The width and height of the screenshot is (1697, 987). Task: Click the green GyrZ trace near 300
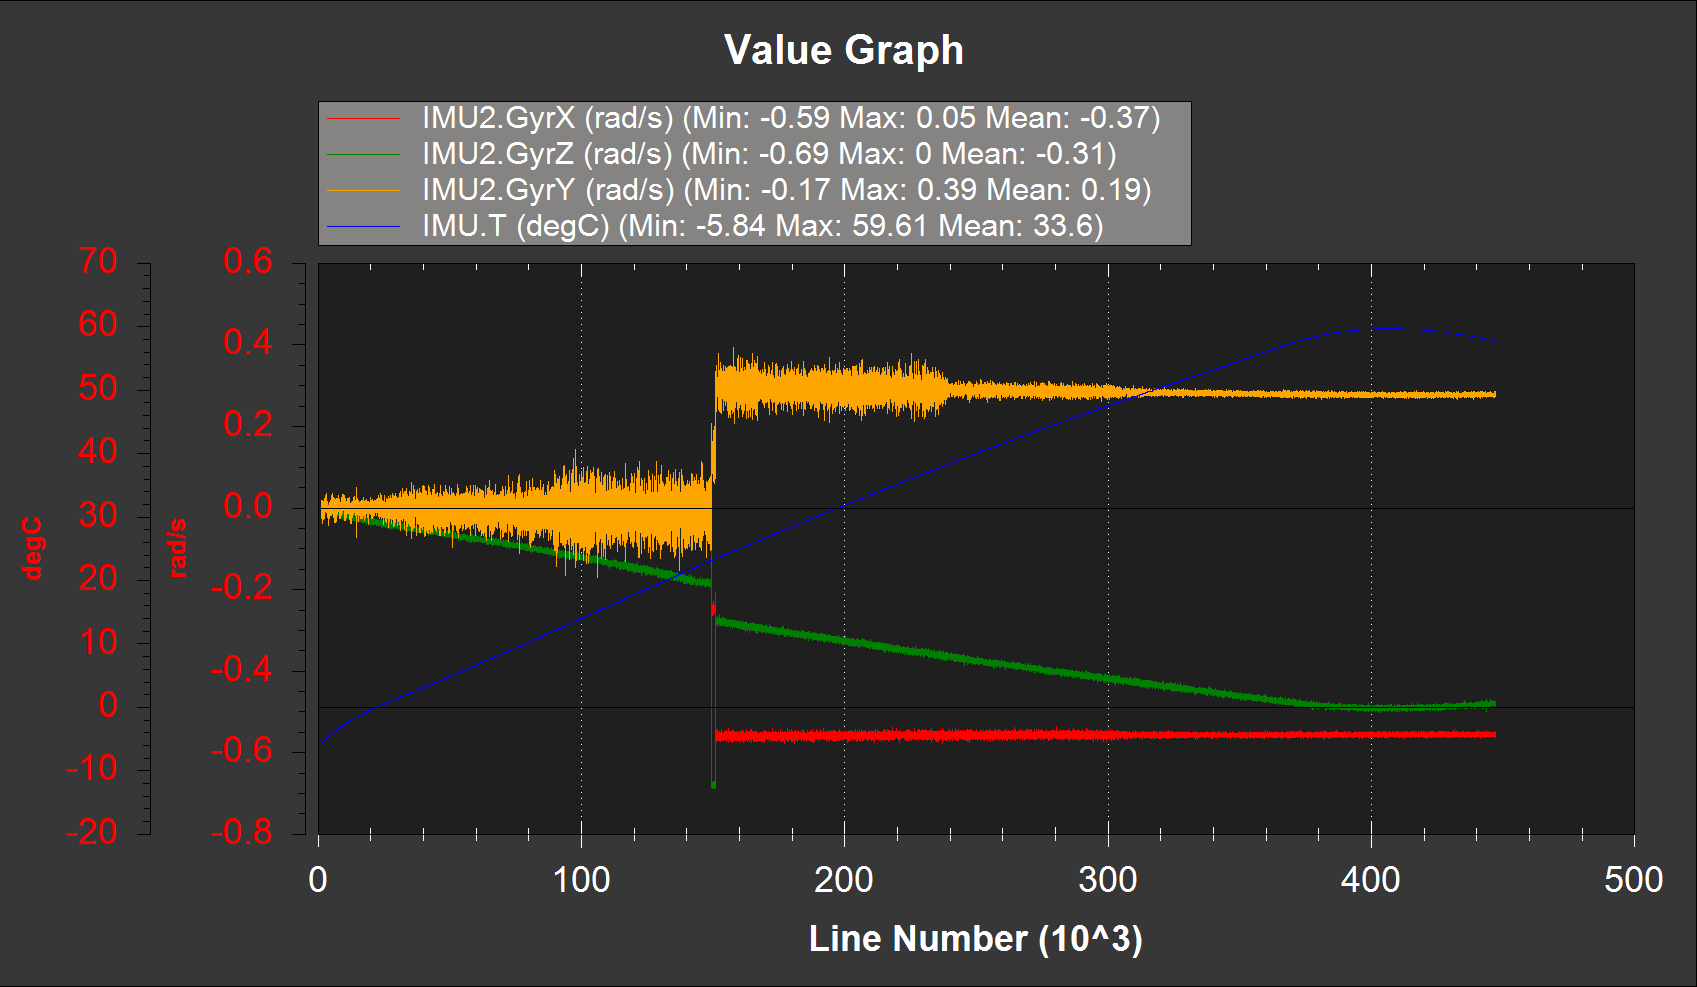1108,678
